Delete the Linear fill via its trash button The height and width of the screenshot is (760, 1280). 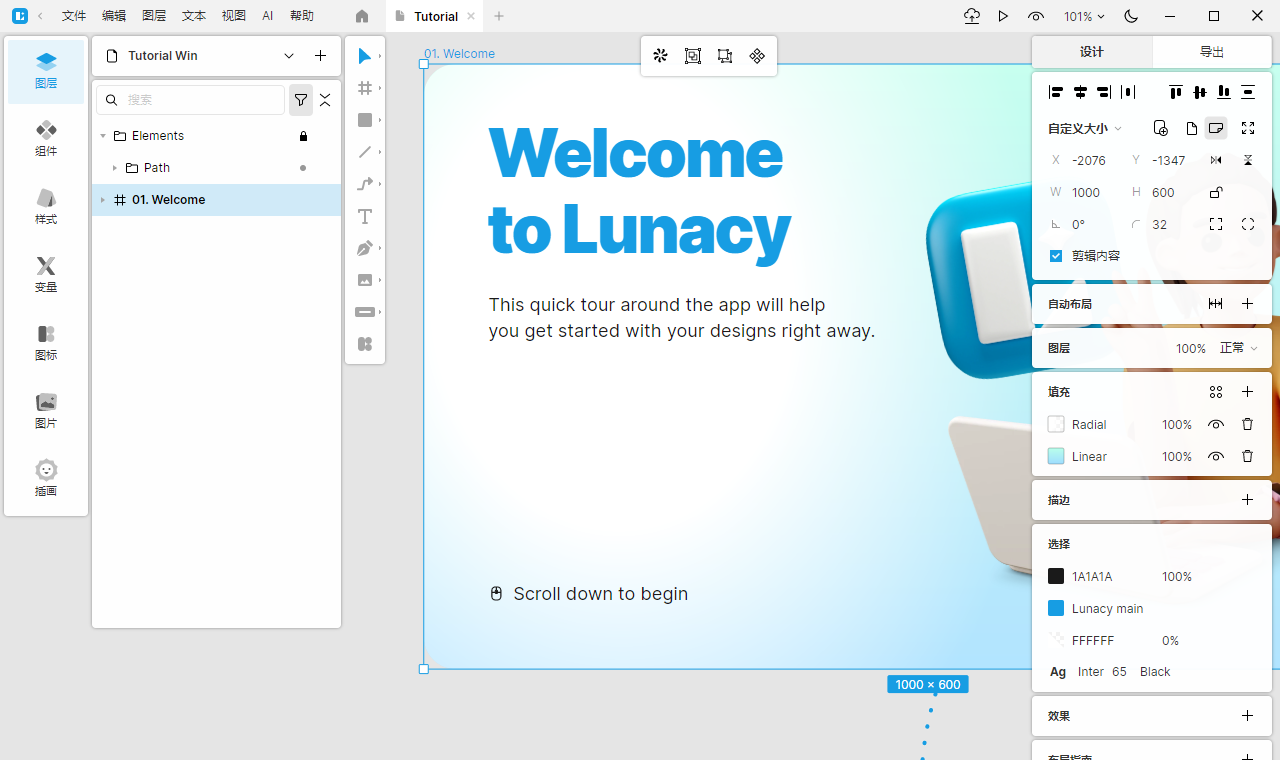1246,456
